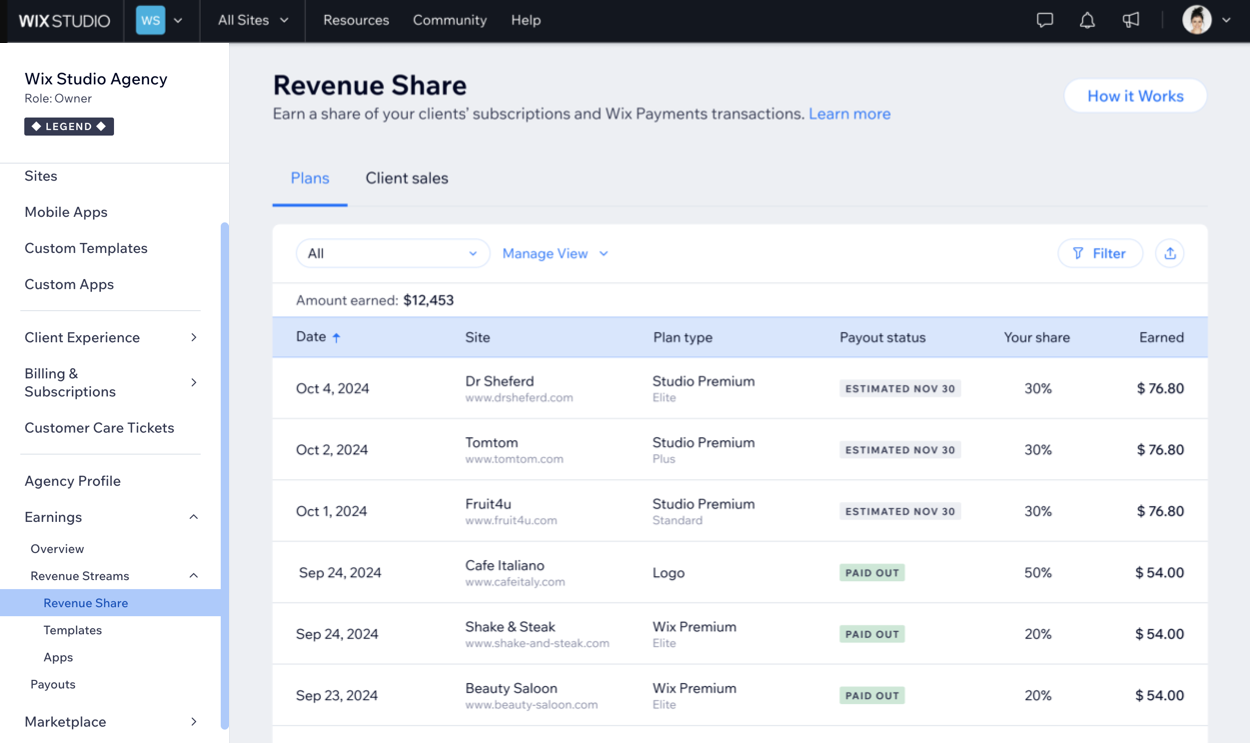This screenshot has height=743, width=1250.
Task: Open the user profile avatar
Action: 1197,20
